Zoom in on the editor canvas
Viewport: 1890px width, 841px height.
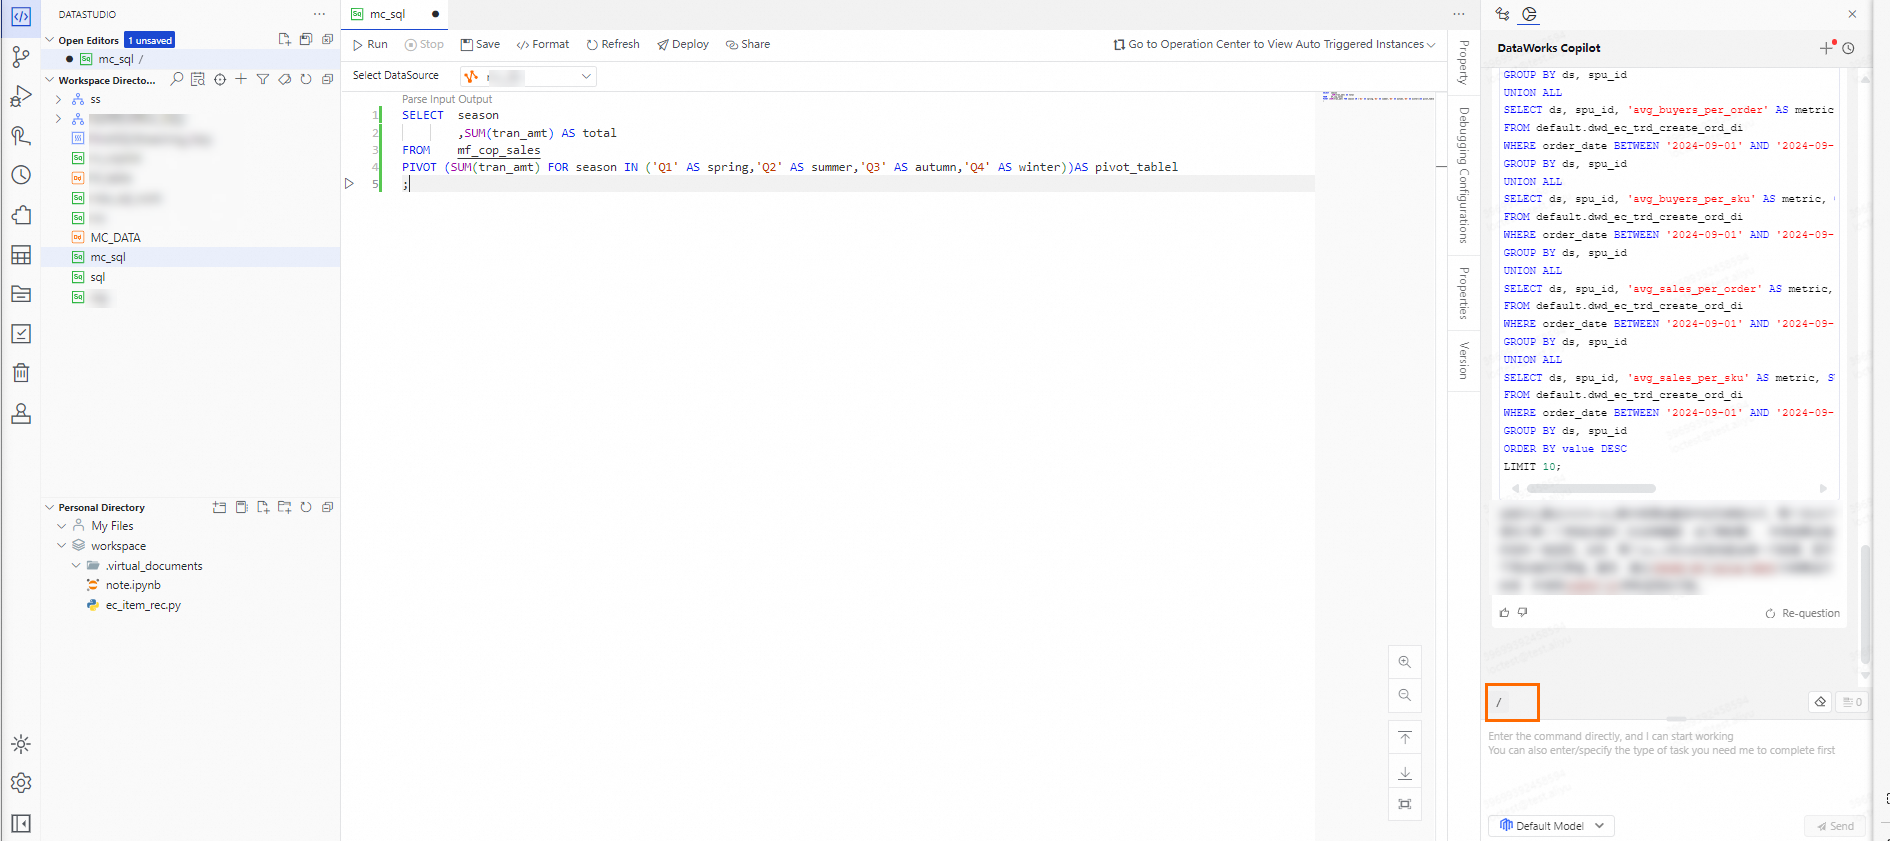1405,662
